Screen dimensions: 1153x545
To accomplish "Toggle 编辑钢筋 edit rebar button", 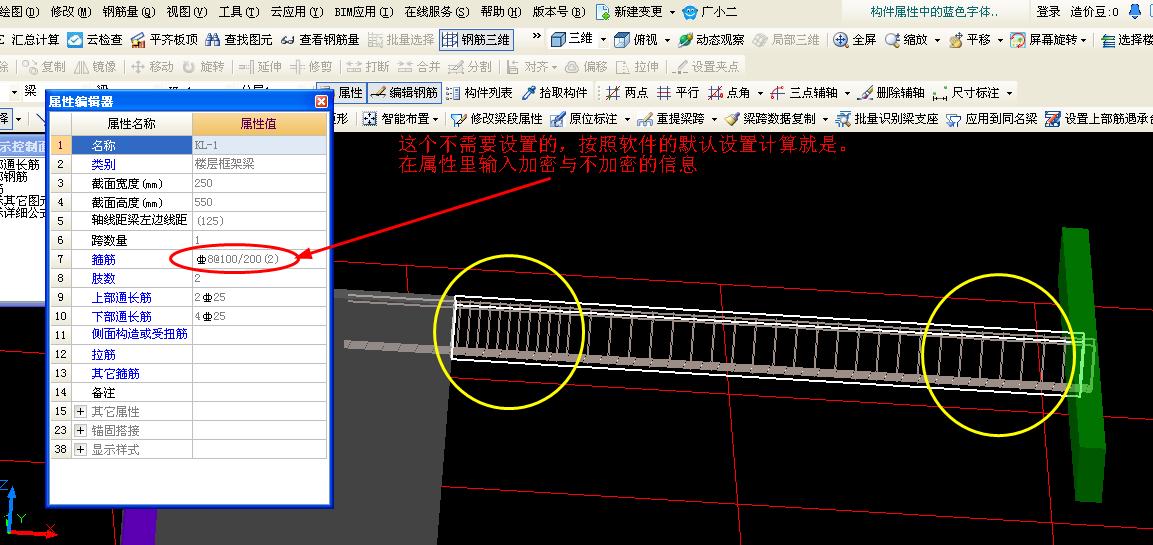I will click(x=404, y=93).
